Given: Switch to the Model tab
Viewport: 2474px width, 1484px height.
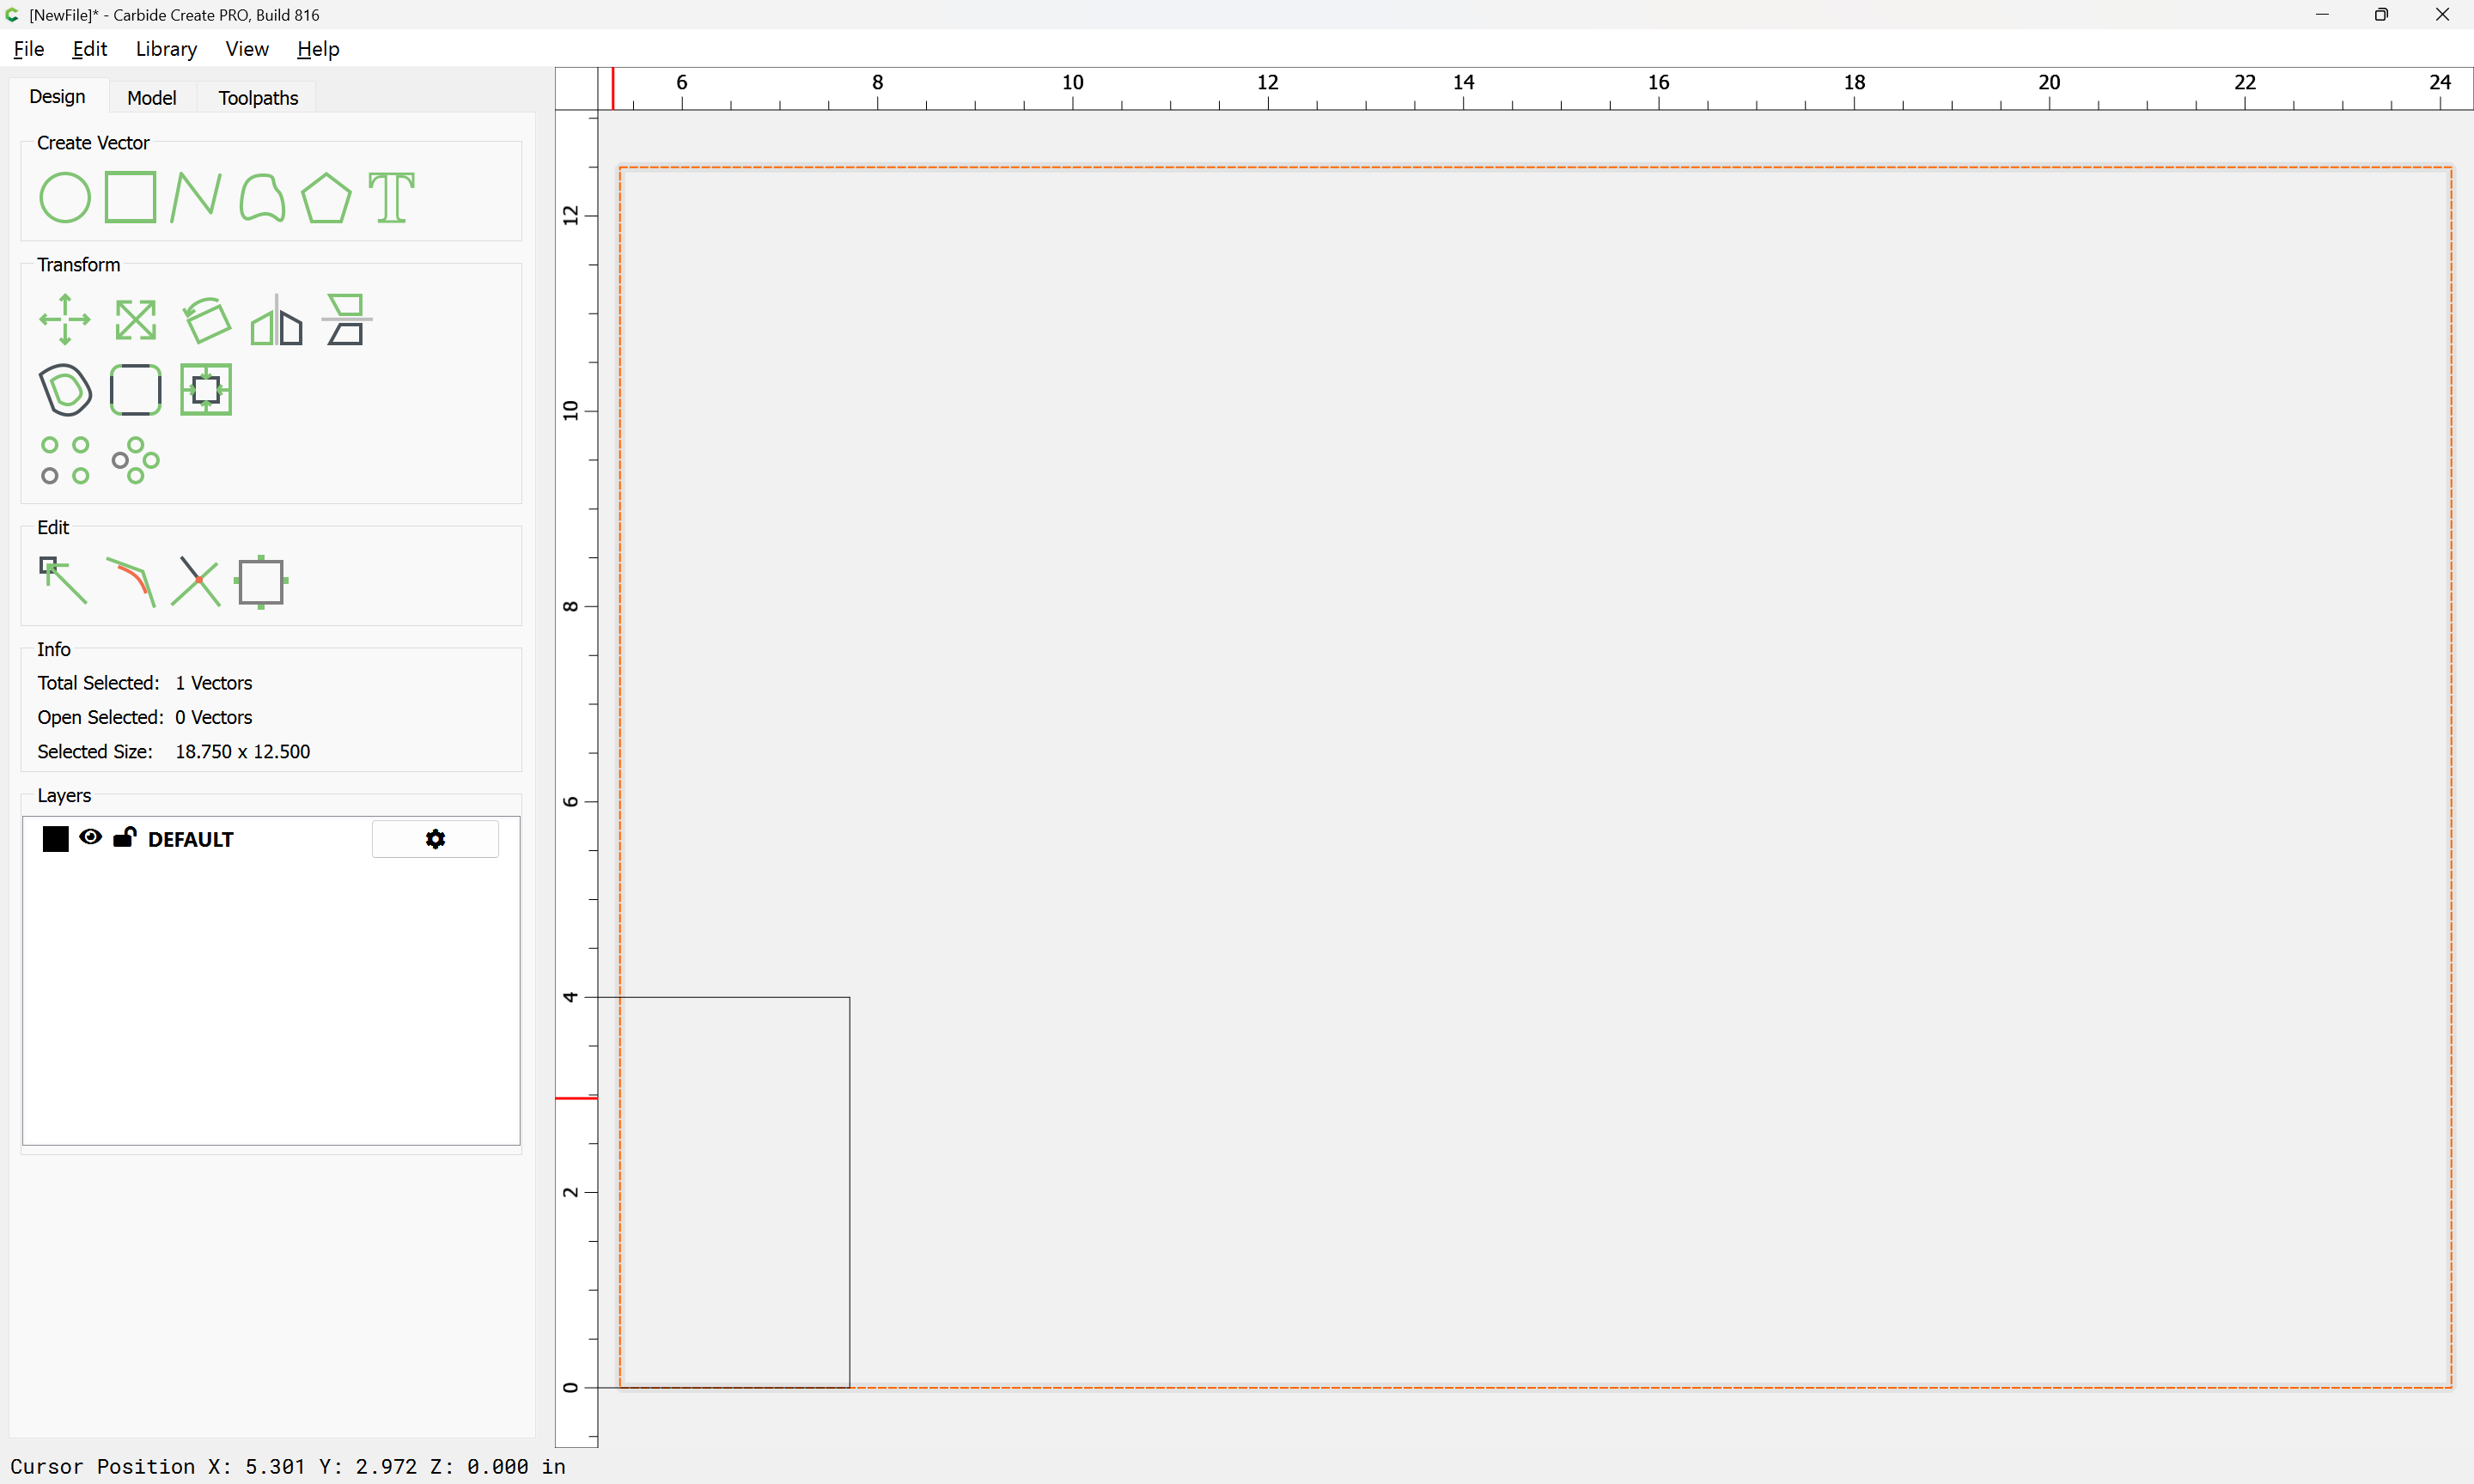Looking at the screenshot, I should click(151, 97).
